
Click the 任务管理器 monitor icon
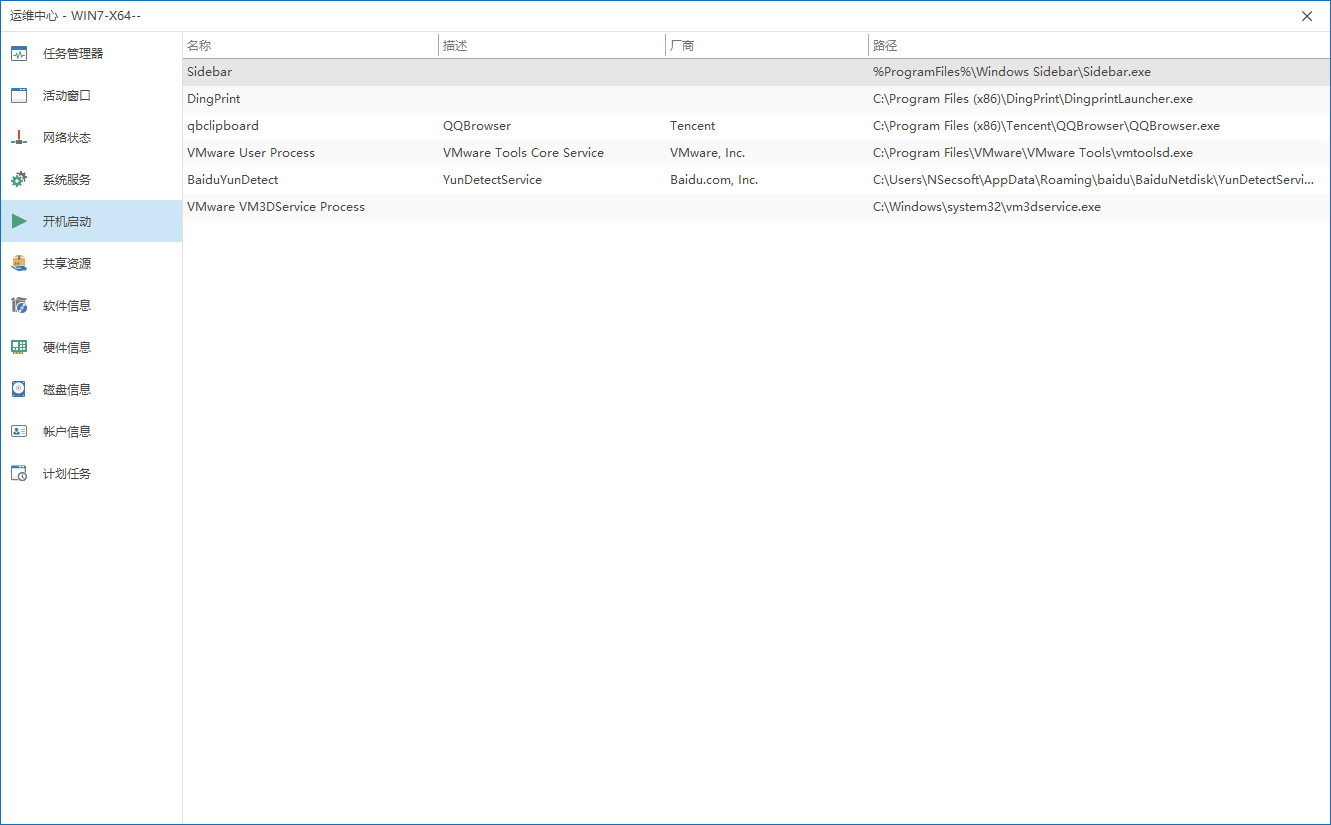(19, 54)
